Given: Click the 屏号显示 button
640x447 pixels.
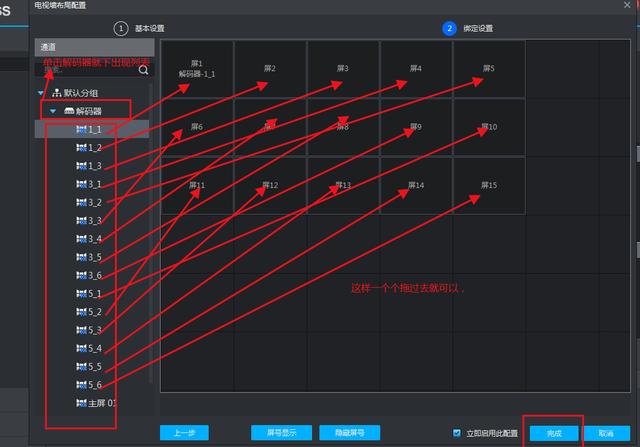Looking at the screenshot, I should click(281, 433).
